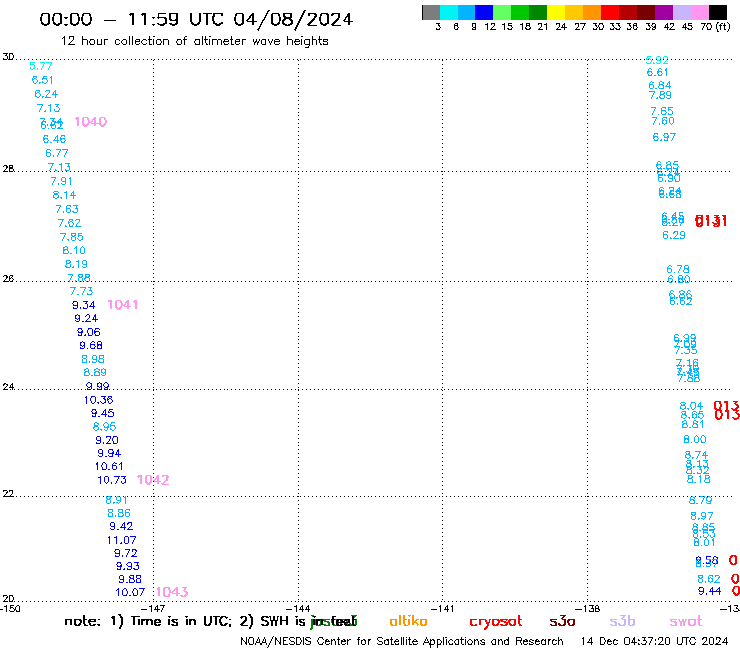Click the cyan swatch between 3 and 6
The width and height of the screenshot is (740, 650).
pyautogui.click(x=449, y=12)
